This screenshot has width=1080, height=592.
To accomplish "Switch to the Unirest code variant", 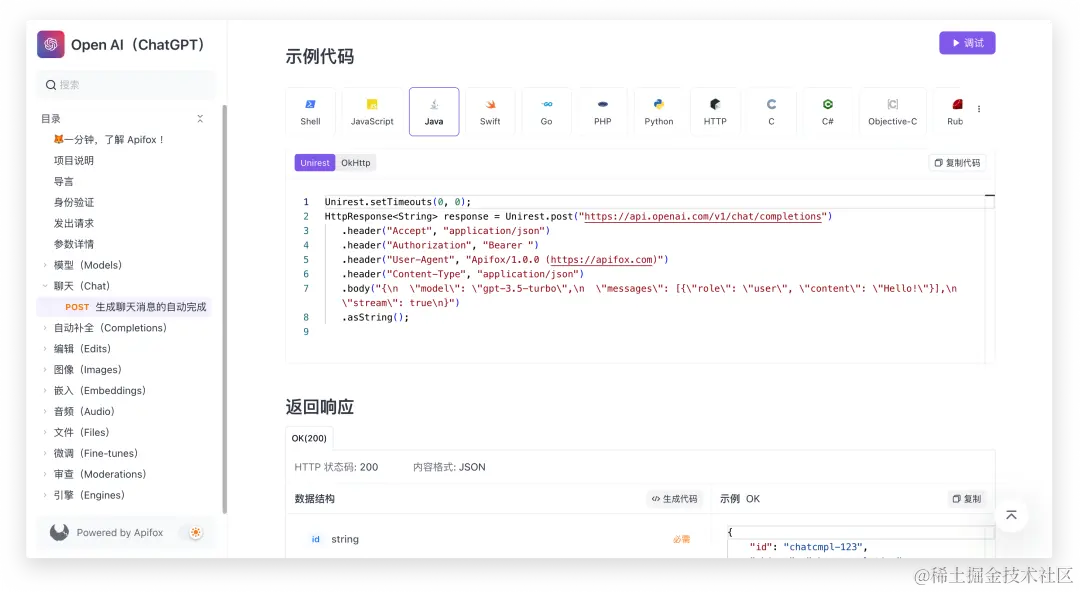I will pyautogui.click(x=315, y=163).
